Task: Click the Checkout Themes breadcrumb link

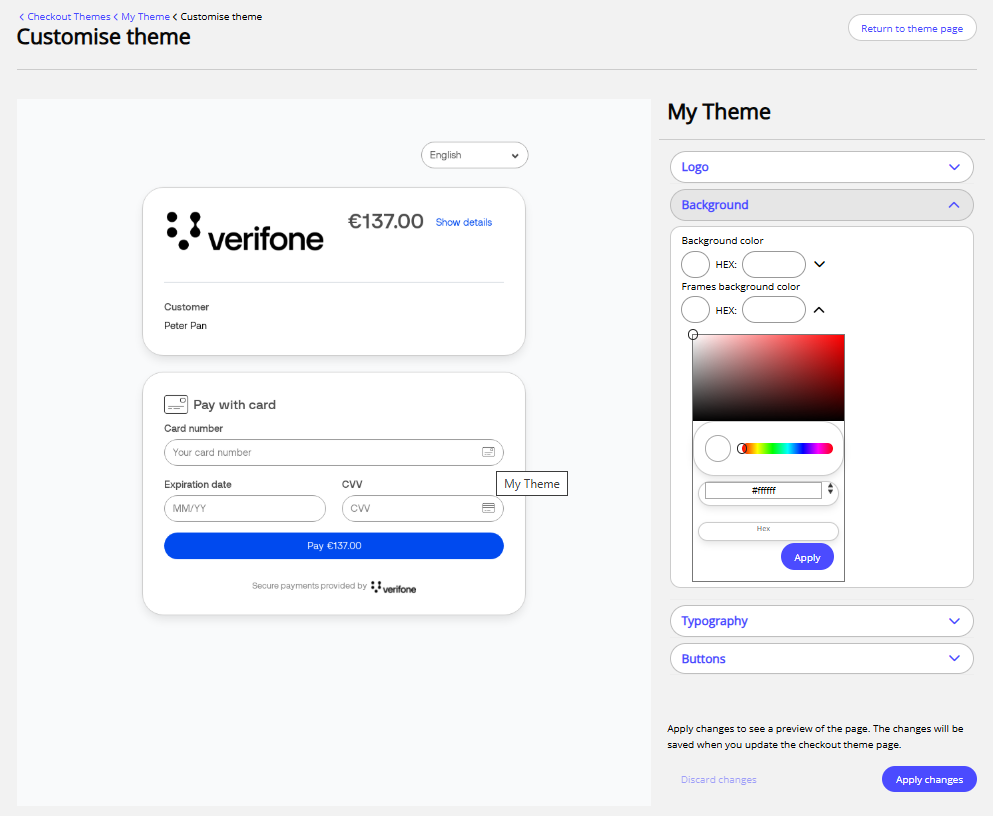Action: pos(68,16)
